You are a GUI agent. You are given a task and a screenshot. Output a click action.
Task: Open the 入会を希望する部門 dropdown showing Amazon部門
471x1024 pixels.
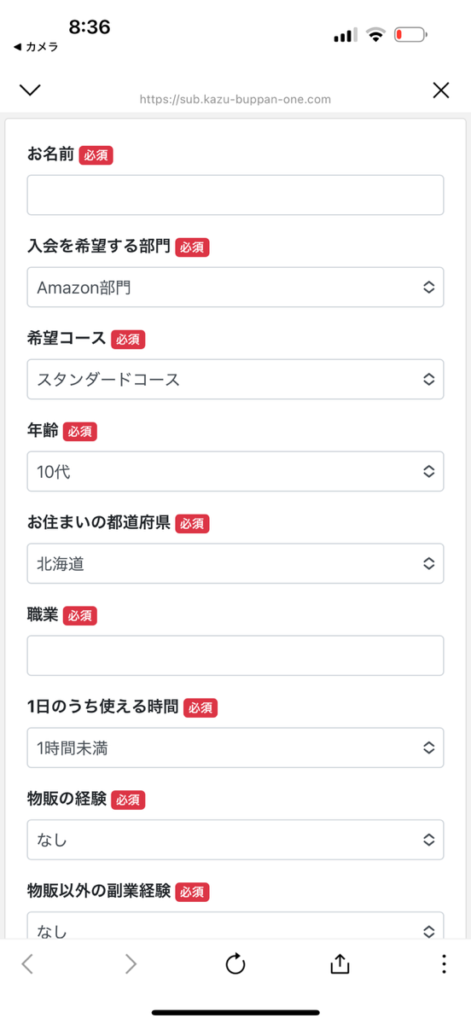coord(235,287)
